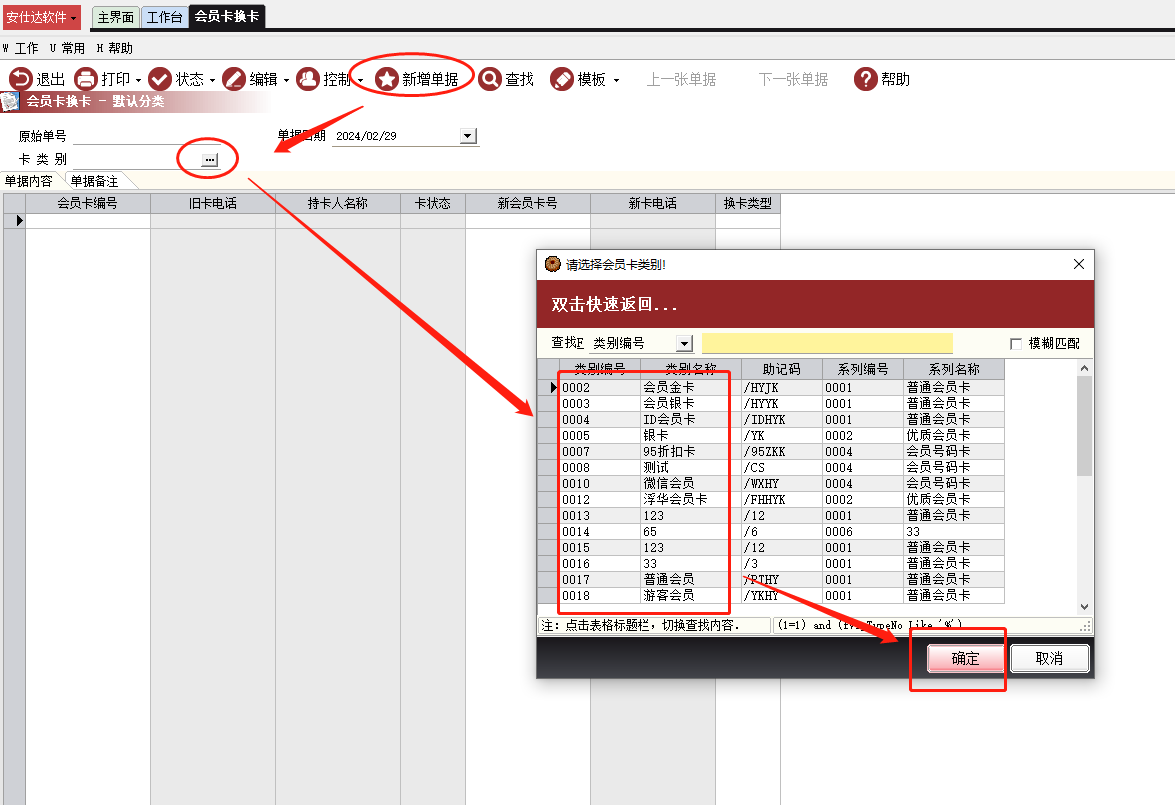
Task: Click the 状态 status checkmark icon
Action: pos(160,79)
